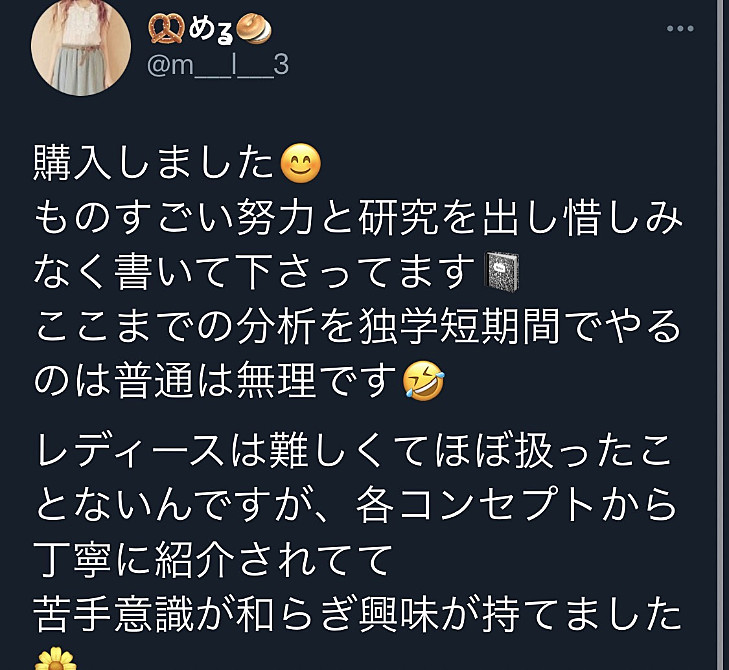Click the line 丁寧に紹介されてて
The width and height of the screenshot is (729, 670).
point(213,560)
